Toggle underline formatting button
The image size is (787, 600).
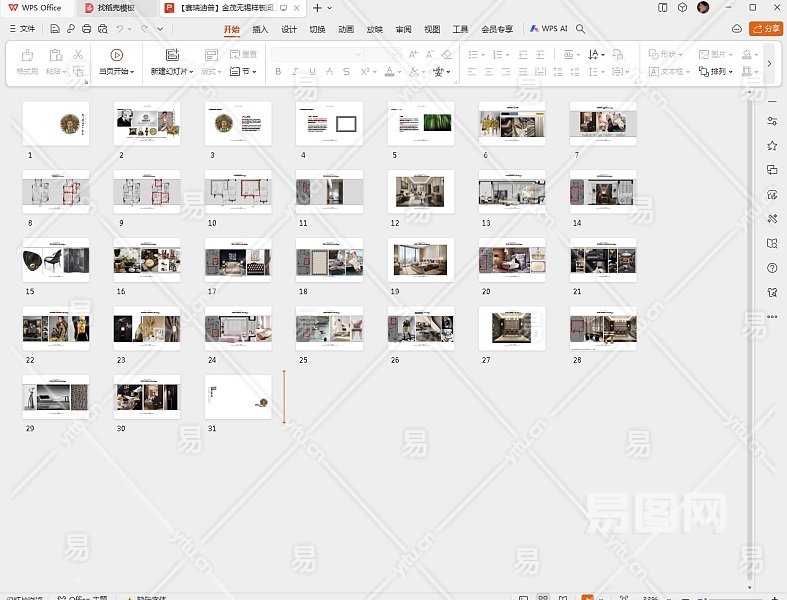coord(312,72)
